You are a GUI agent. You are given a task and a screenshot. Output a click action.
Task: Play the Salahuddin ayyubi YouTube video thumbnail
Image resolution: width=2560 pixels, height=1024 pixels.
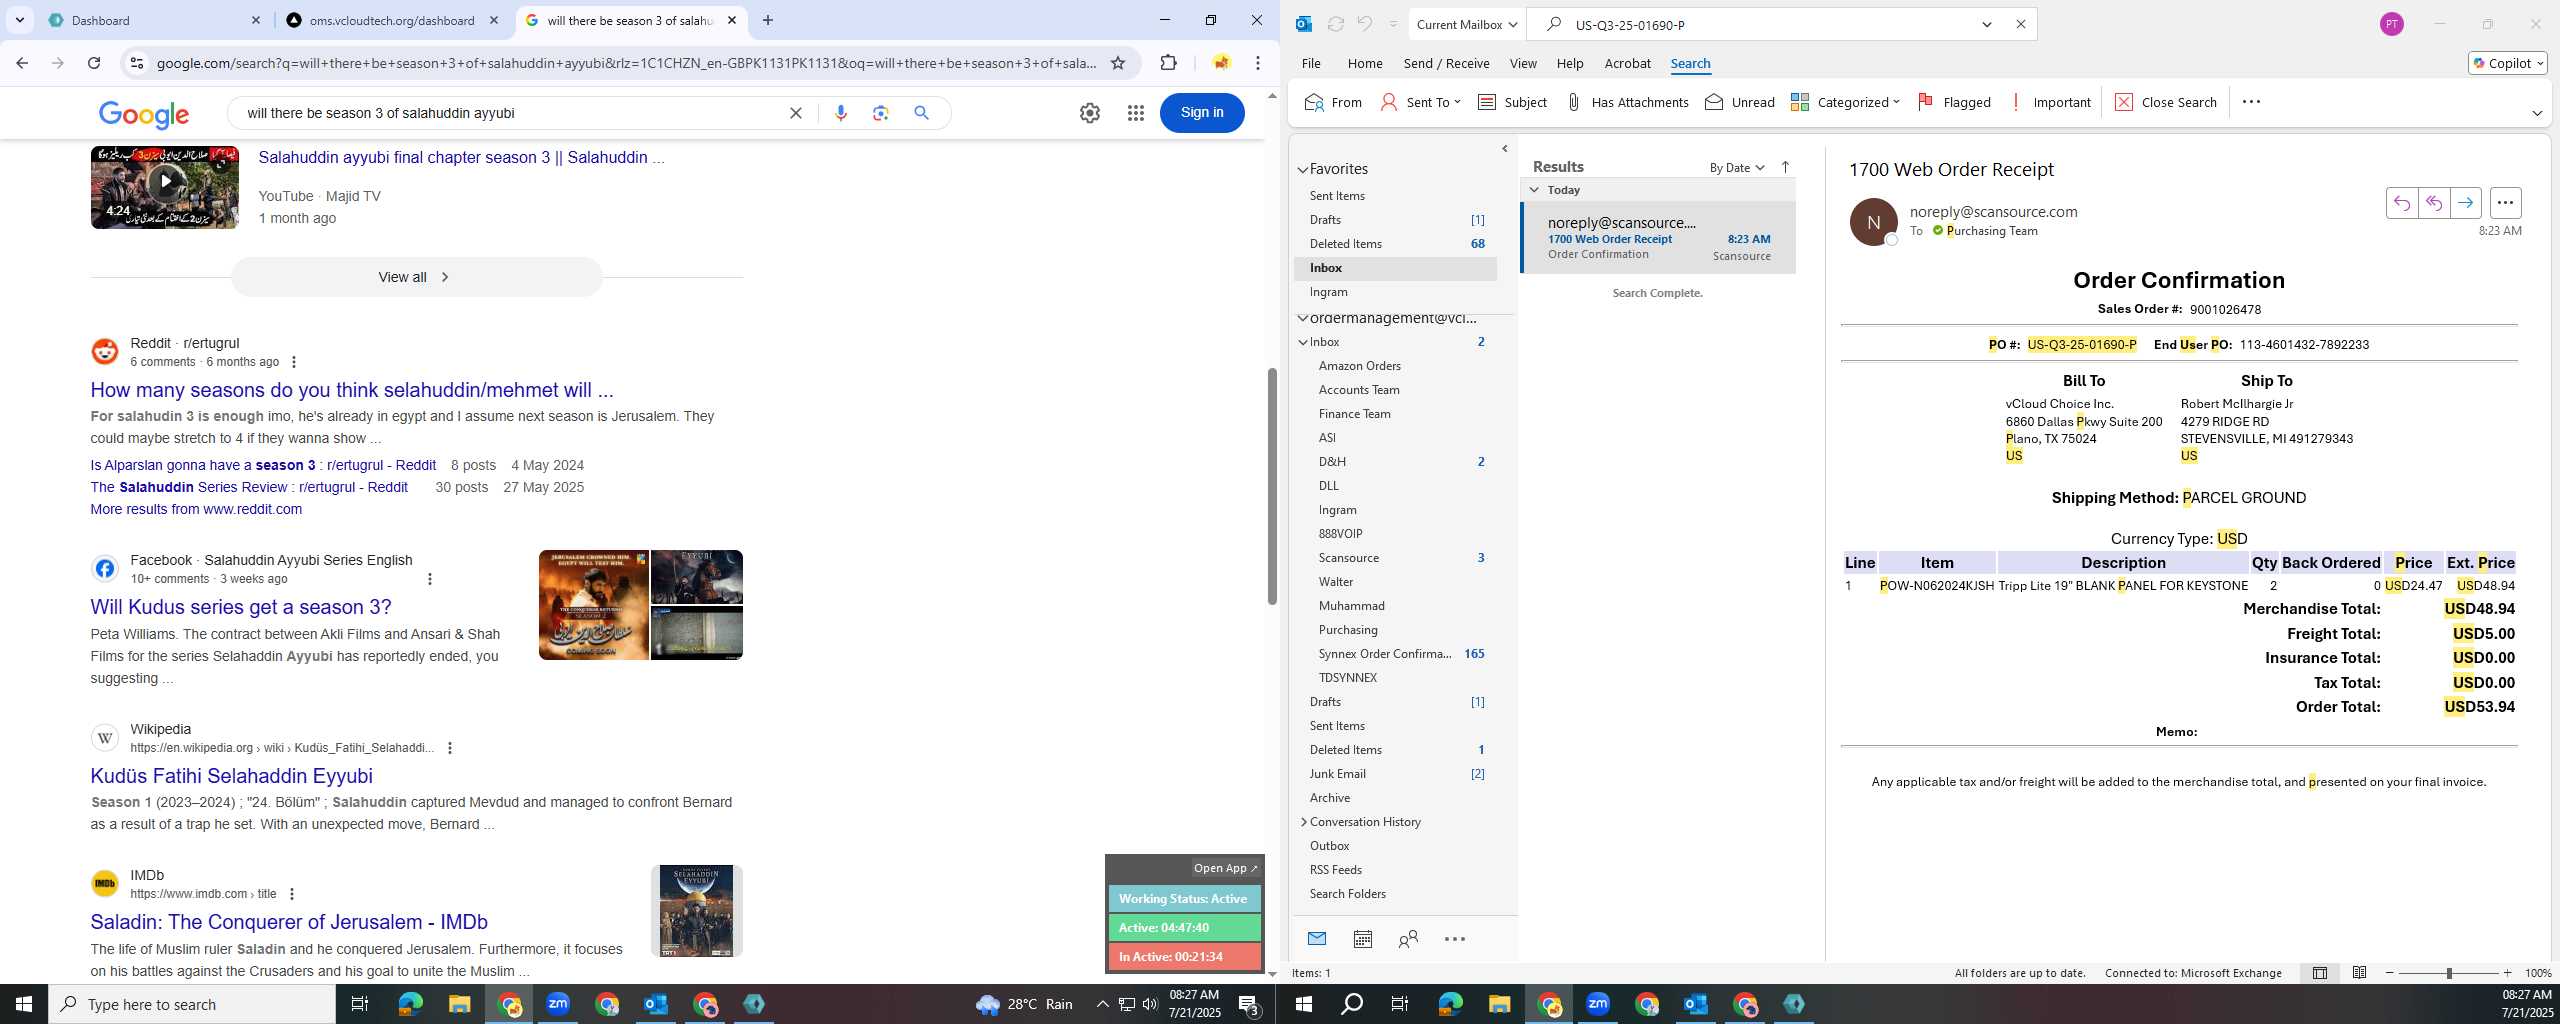coord(165,187)
